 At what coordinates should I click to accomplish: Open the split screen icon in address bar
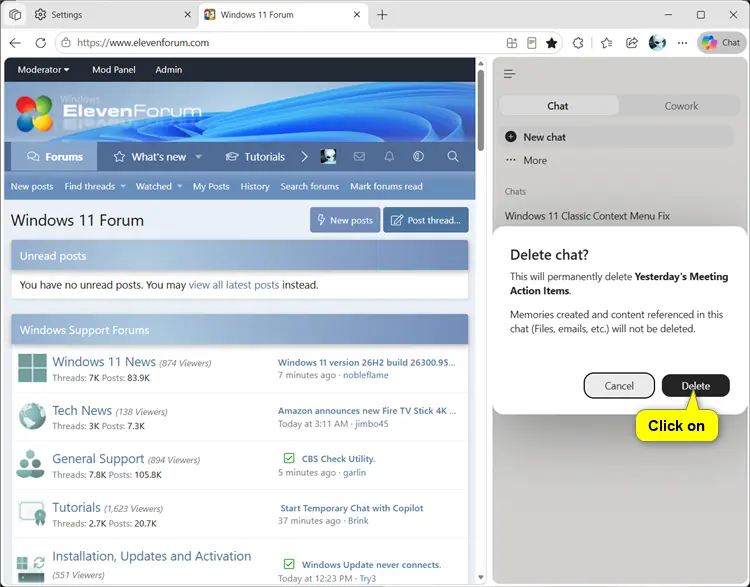[512, 43]
